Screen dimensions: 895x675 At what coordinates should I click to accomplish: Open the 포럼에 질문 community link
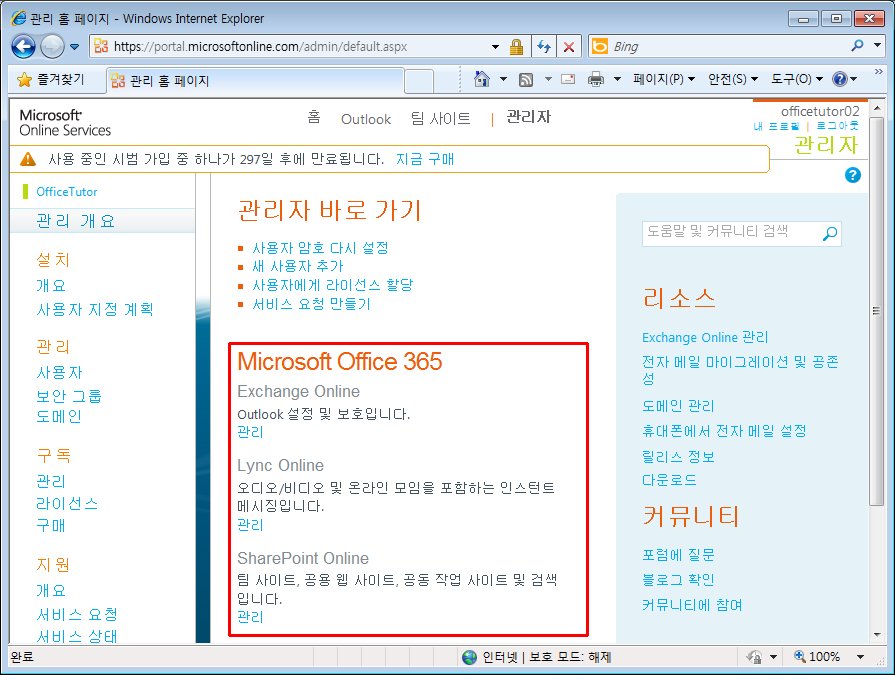678,555
